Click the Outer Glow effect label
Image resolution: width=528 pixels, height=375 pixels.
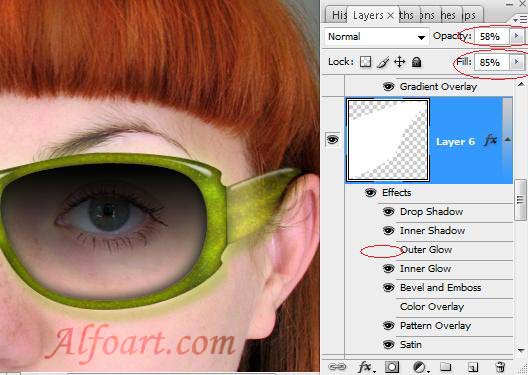pyautogui.click(x=426, y=250)
